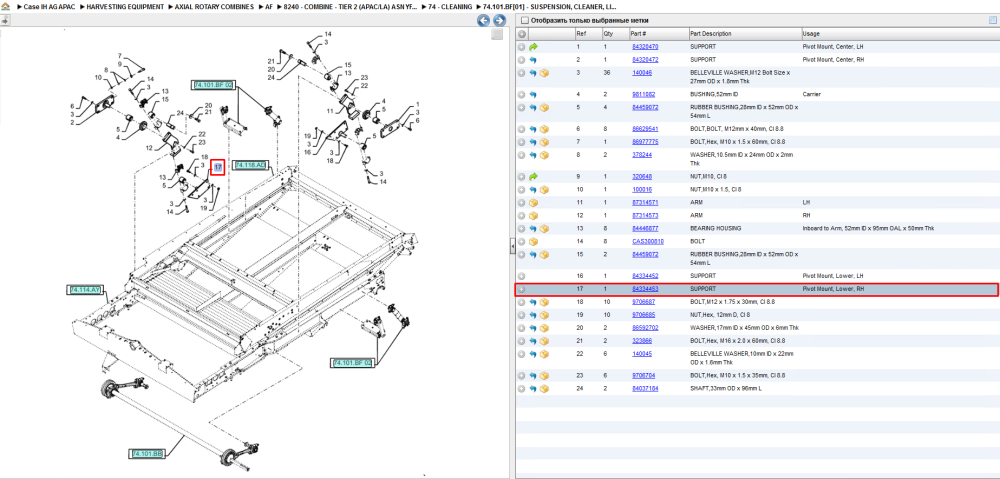Select 'SHAFT,33mm OD x 96mm L' description

tap(726, 388)
